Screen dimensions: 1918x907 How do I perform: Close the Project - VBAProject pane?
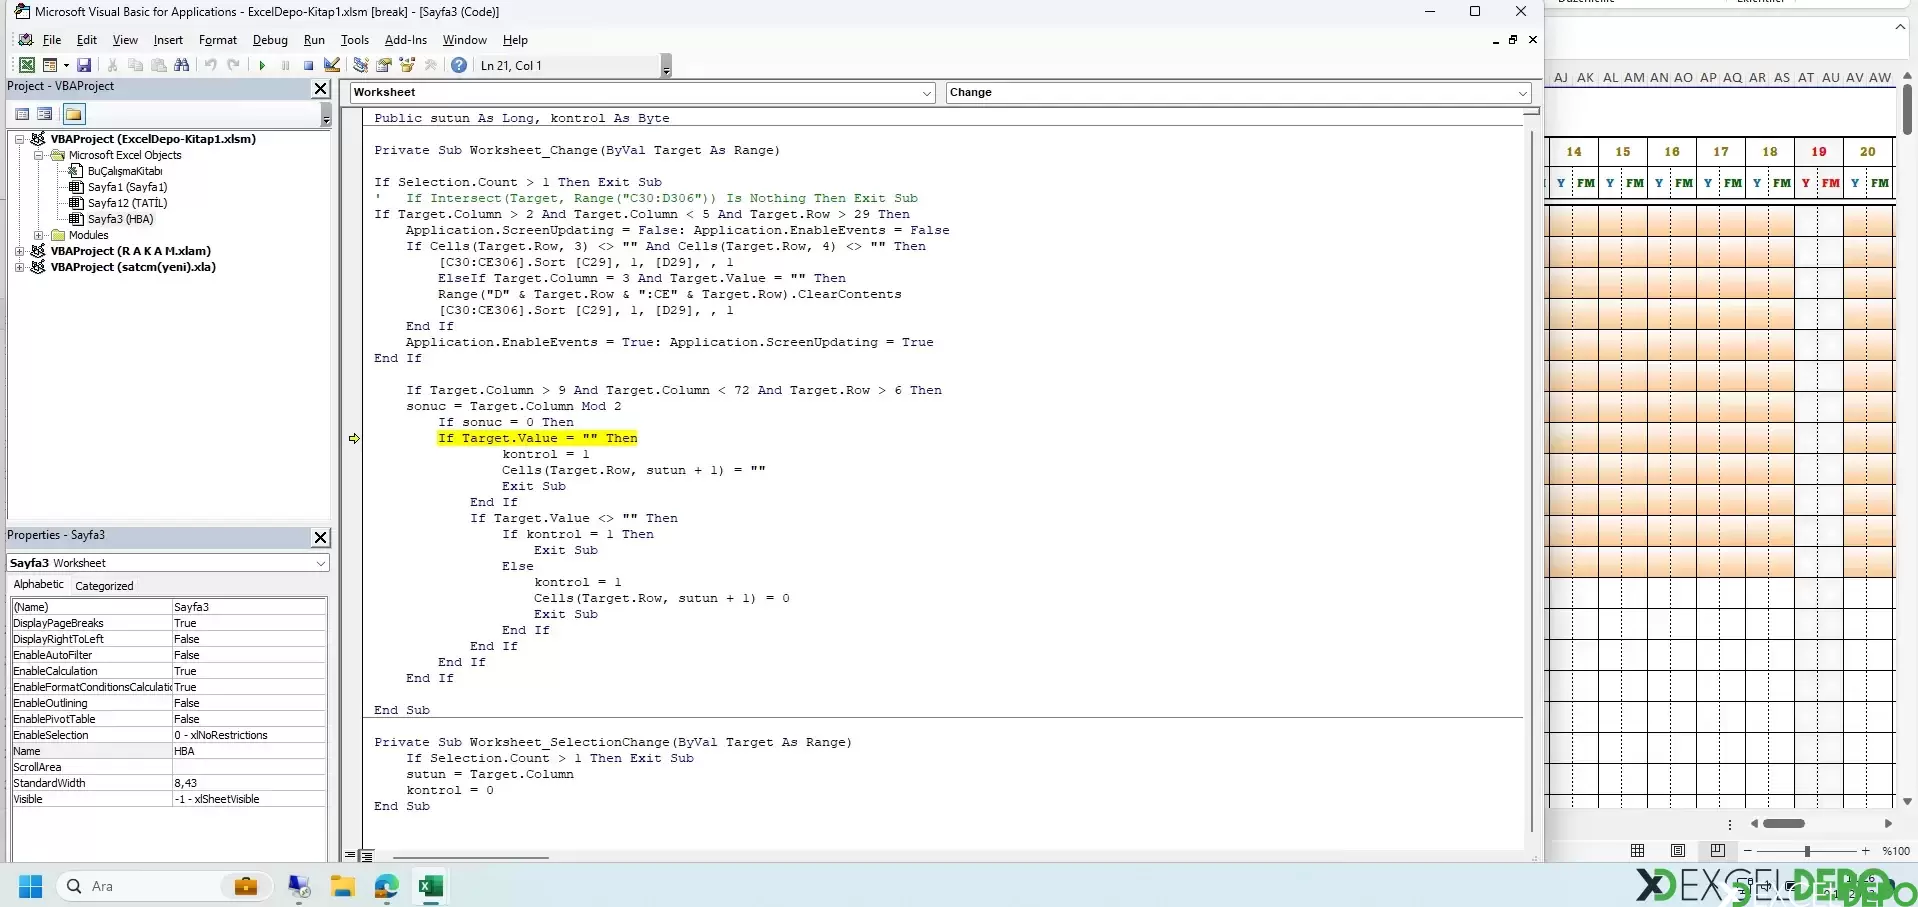(x=320, y=88)
